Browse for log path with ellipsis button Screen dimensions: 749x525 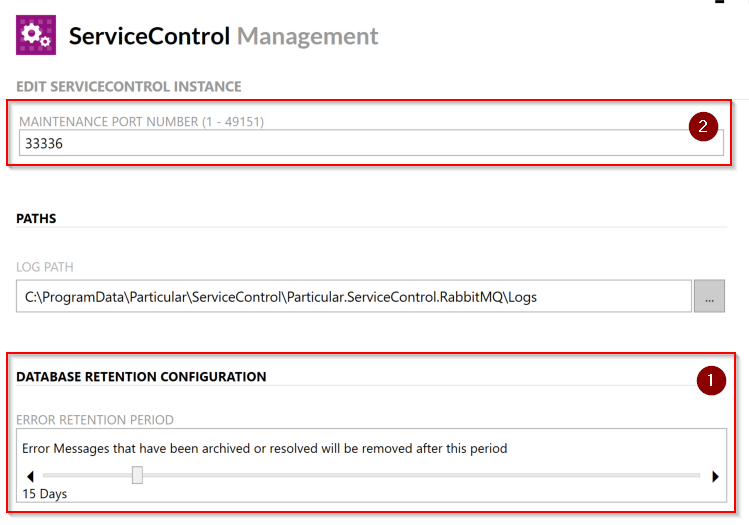[x=709, y=297]
